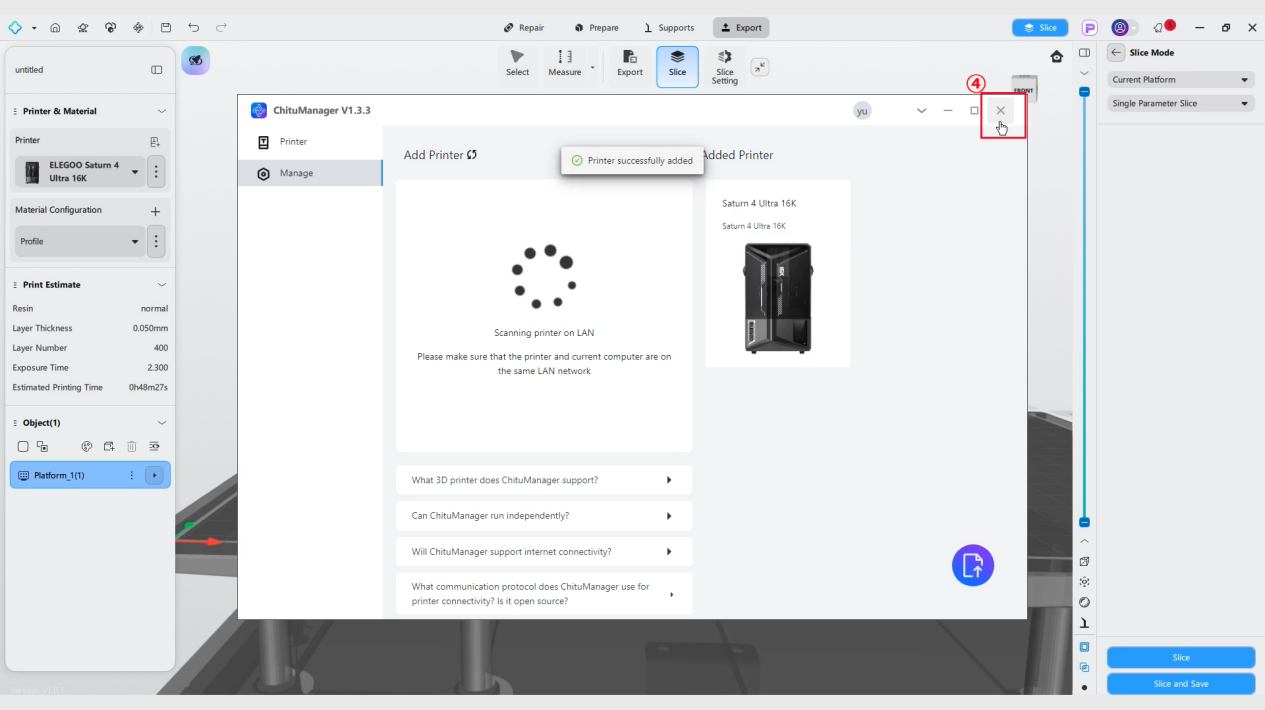
Task: Open ChituManager title bar chevron dropdown
Action: pos(921,111)
